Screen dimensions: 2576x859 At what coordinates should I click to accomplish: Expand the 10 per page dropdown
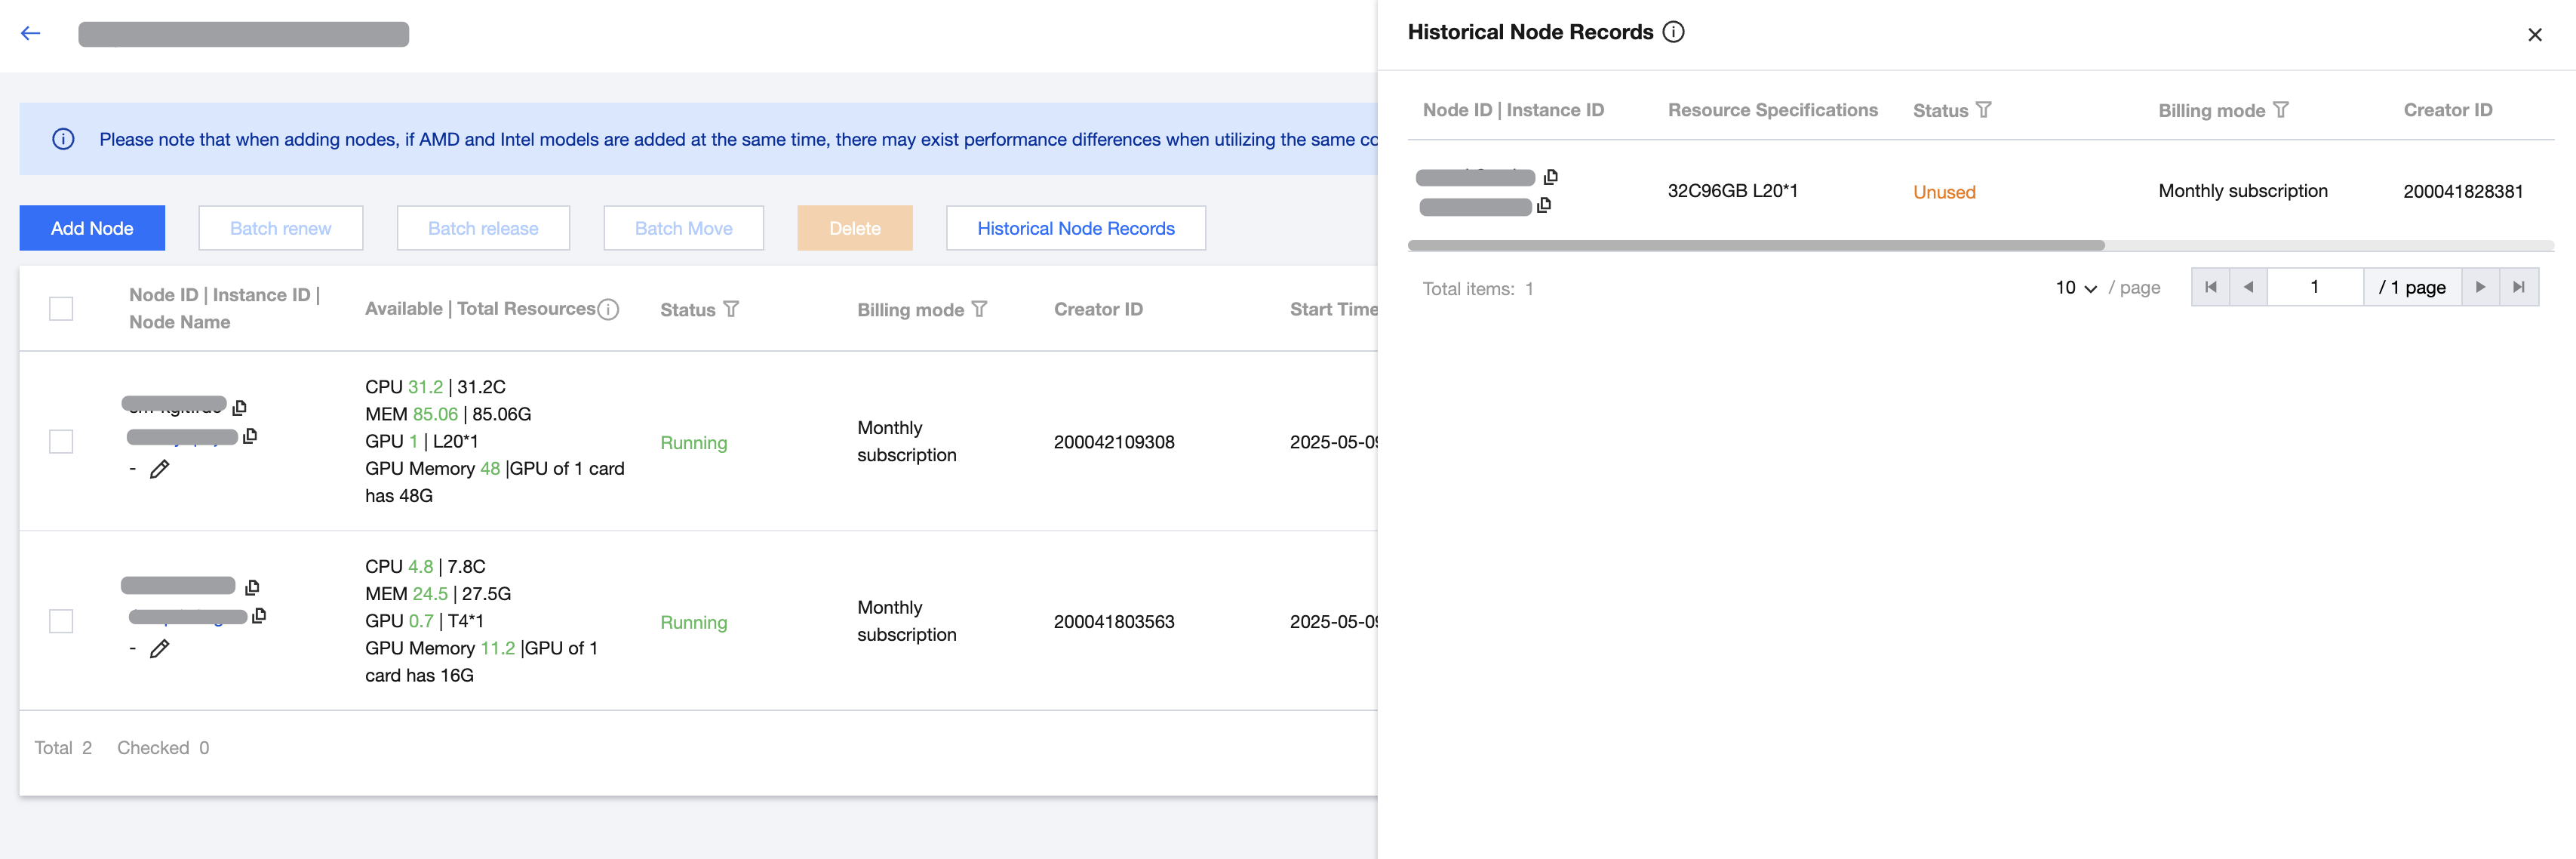click(2076, 288)
